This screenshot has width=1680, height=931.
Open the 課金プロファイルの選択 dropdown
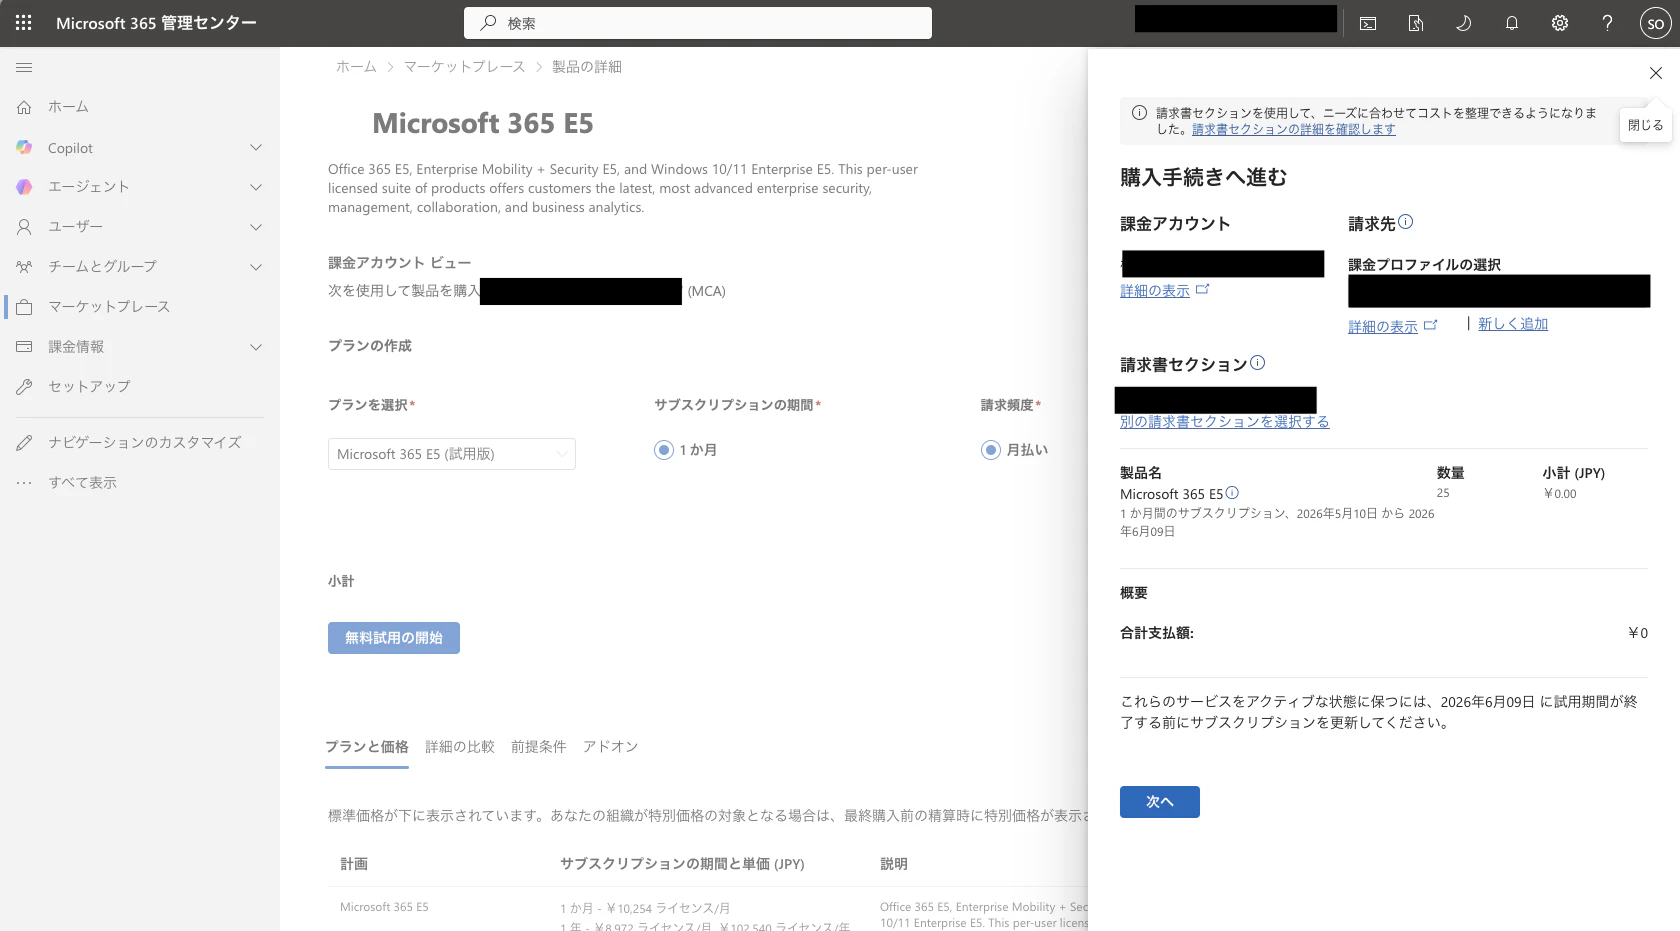[1499, 291]
